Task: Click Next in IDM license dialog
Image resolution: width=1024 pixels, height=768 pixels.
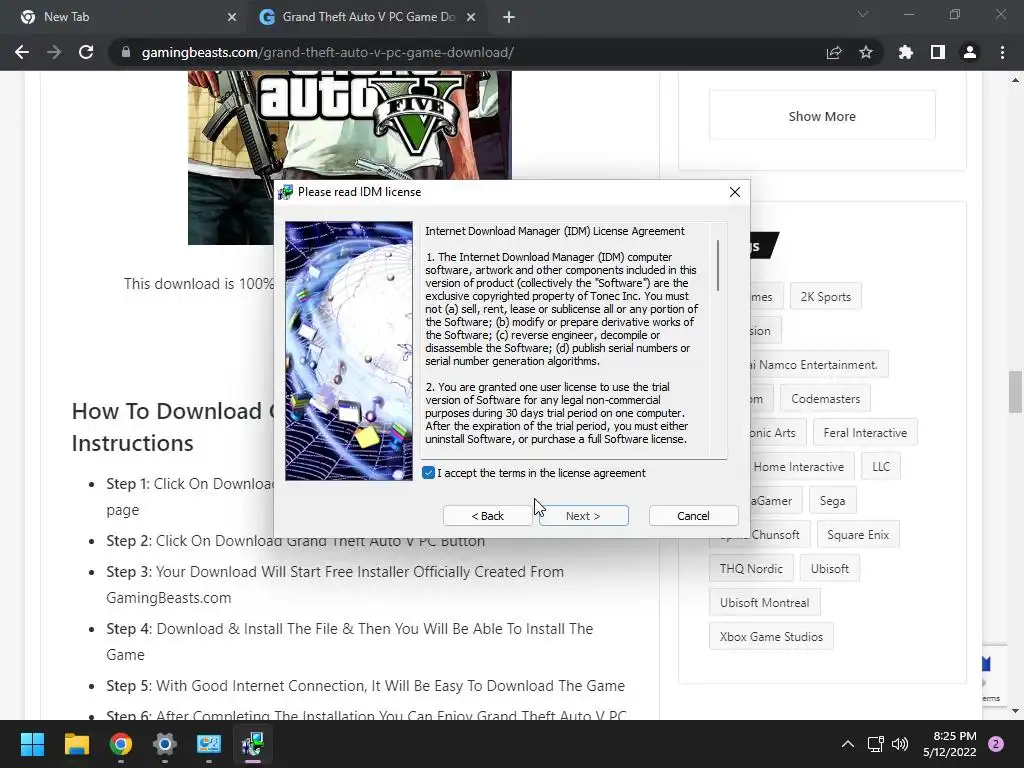Action: pyautogui.click(x=583, y=516)
